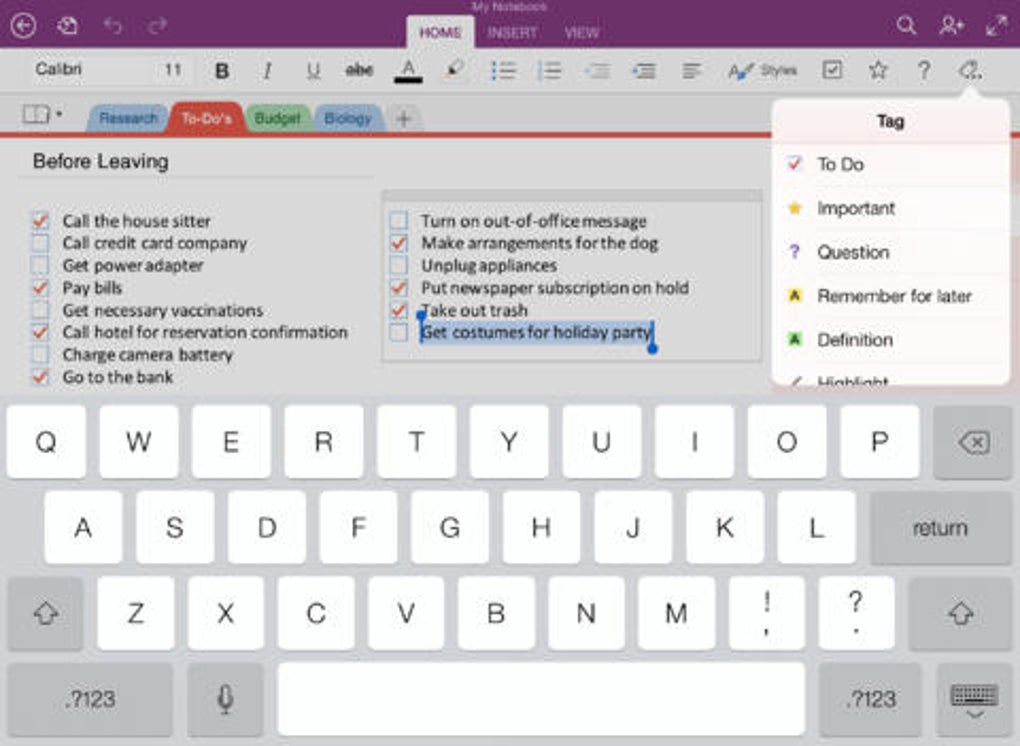
Task: Apply italic formatting
Action: pos(267,70)
